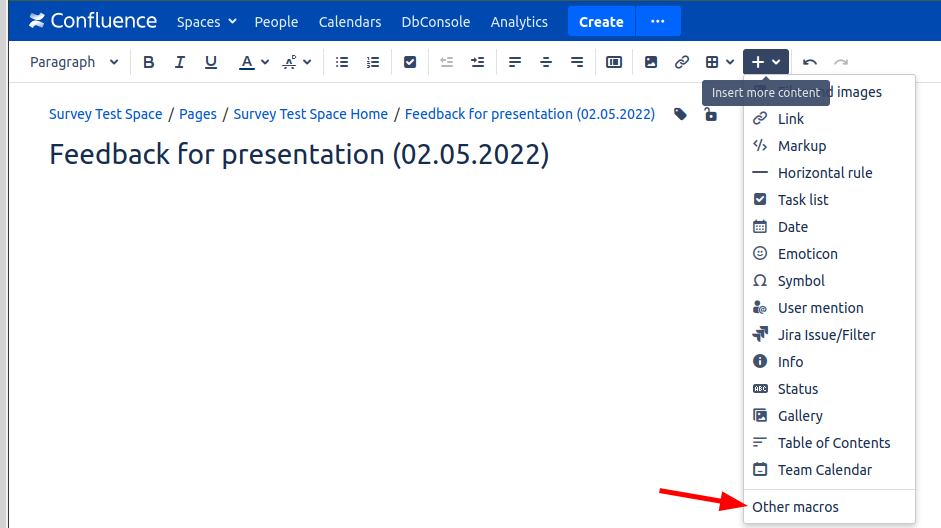The image size is (941, 528).
Task: Click the blue Create button
Action: coord(601,21)
